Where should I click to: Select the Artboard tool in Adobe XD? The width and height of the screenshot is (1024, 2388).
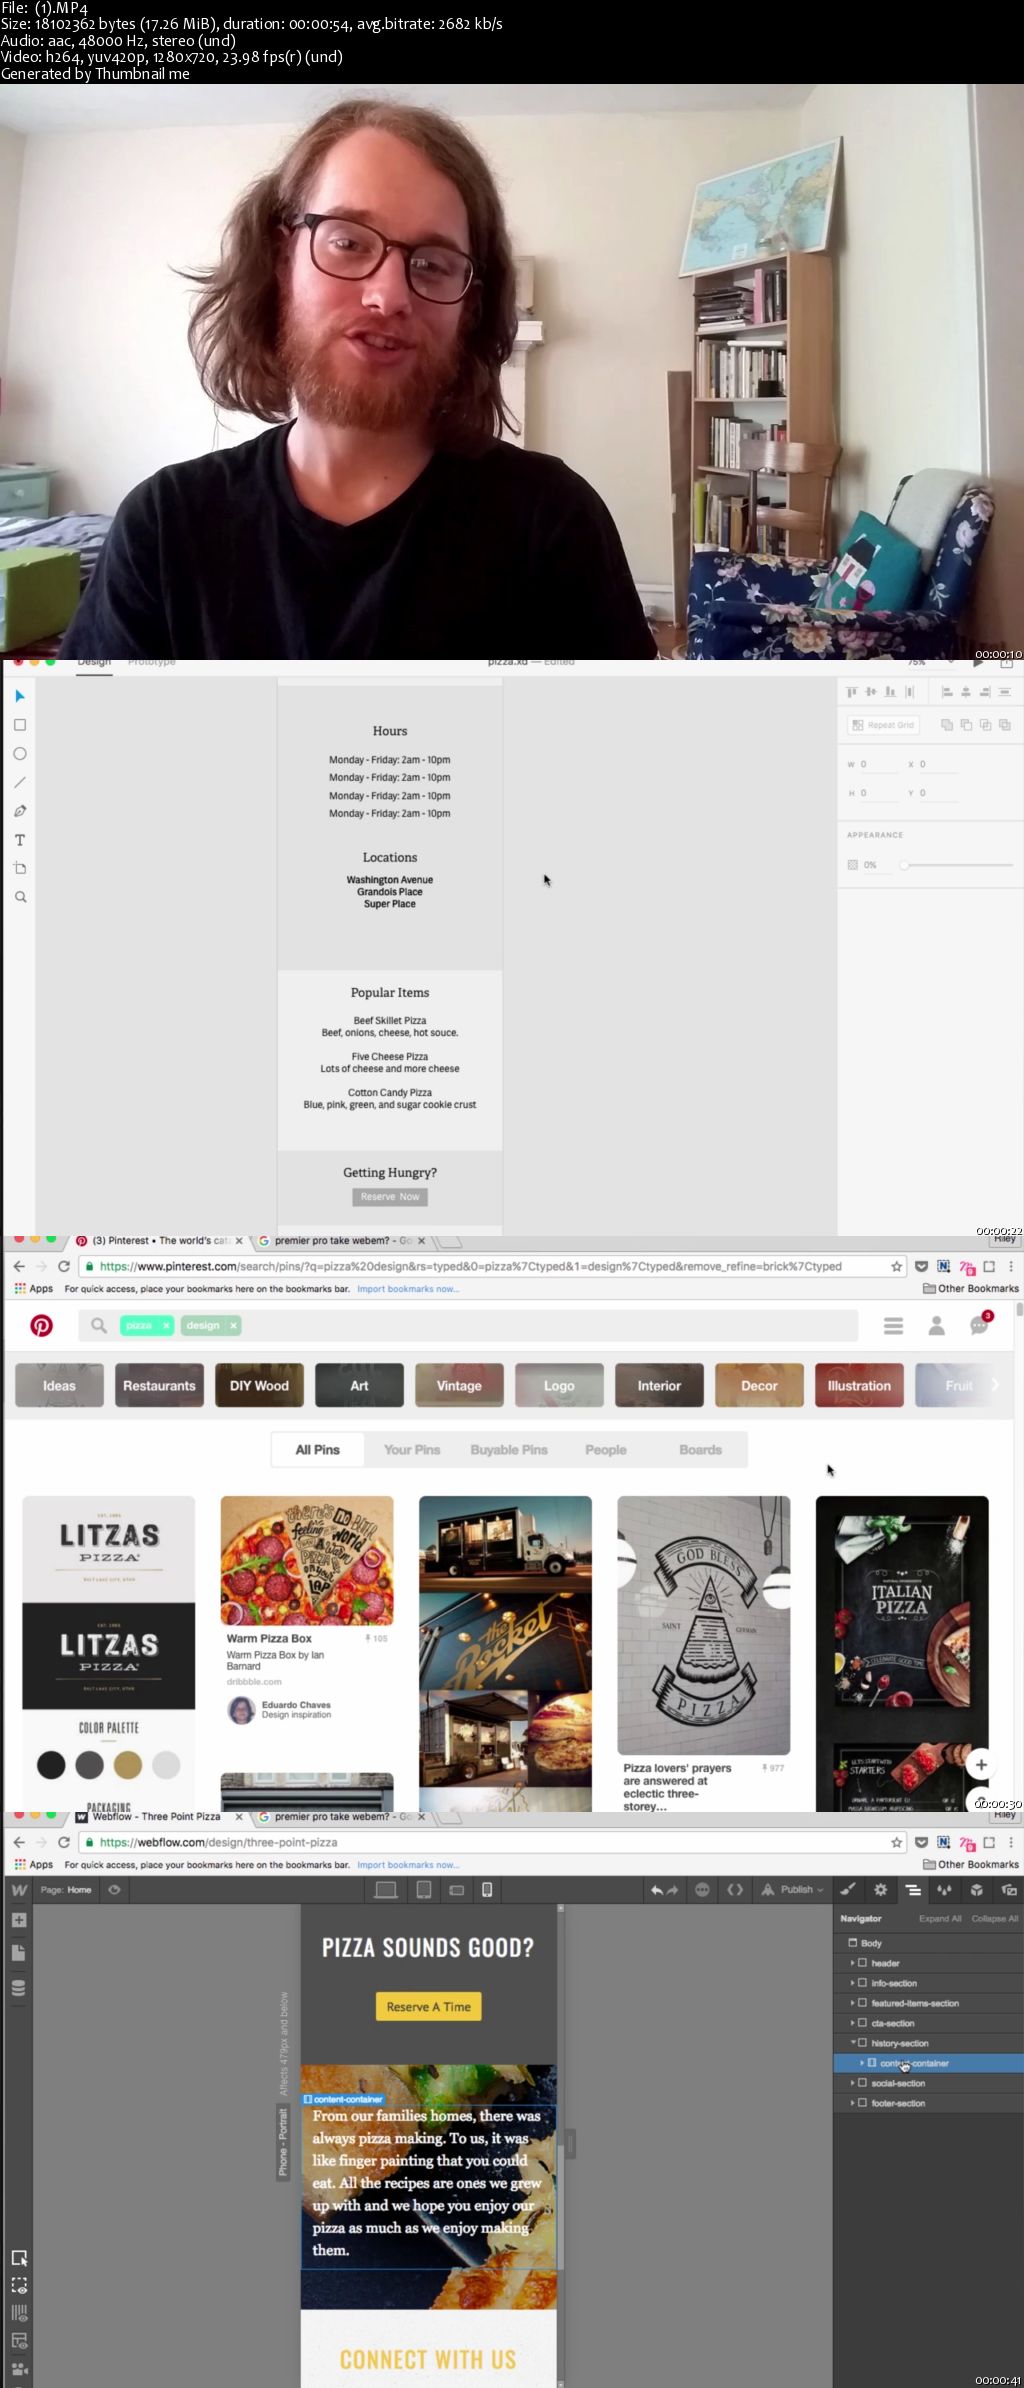tap(19, 868)
